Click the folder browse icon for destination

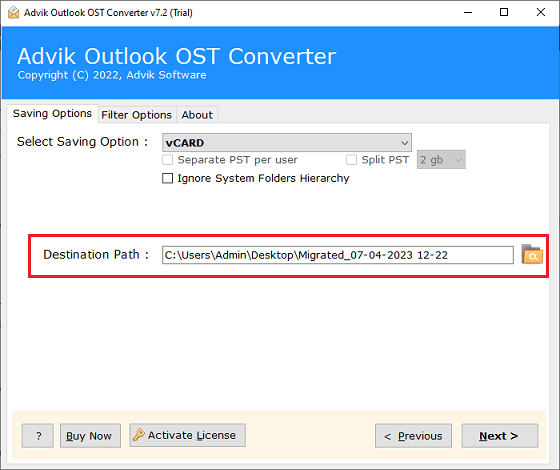[532, 254]
